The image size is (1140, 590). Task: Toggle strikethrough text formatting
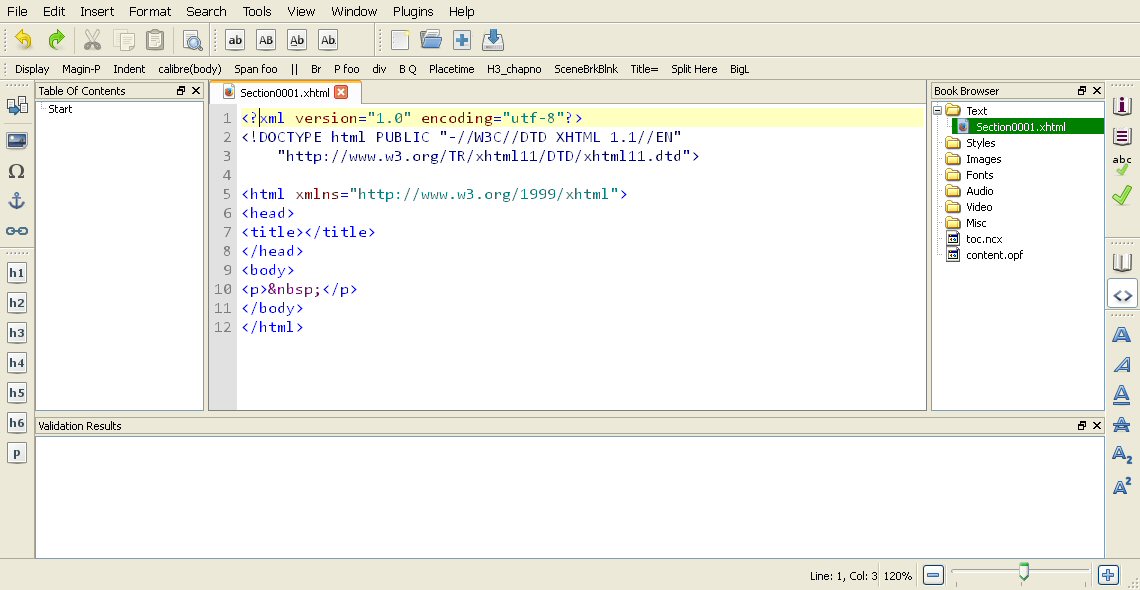click(1122, 424)
